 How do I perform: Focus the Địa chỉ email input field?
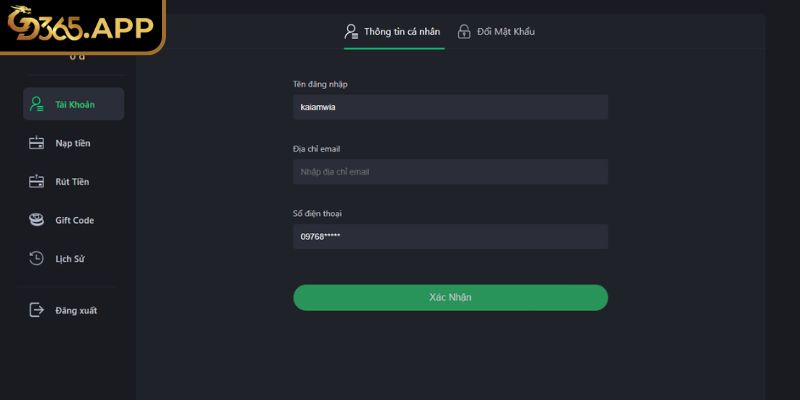tap(450, 172)
